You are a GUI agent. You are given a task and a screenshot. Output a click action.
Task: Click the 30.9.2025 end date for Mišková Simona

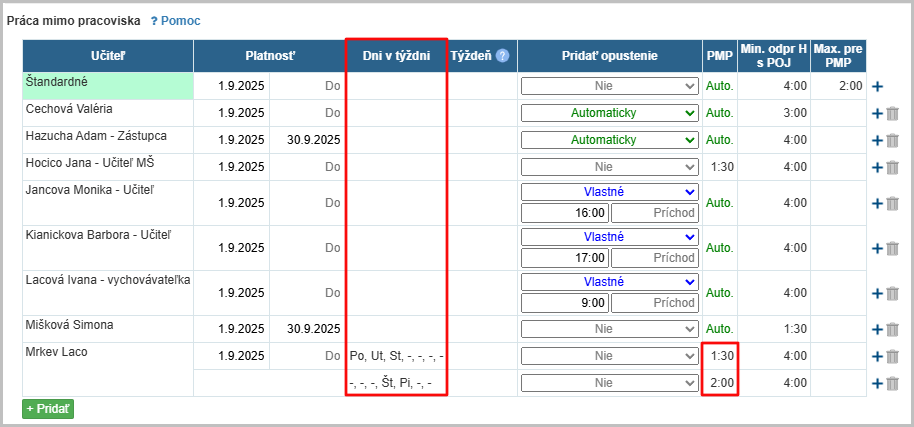(x=313, y=329)
